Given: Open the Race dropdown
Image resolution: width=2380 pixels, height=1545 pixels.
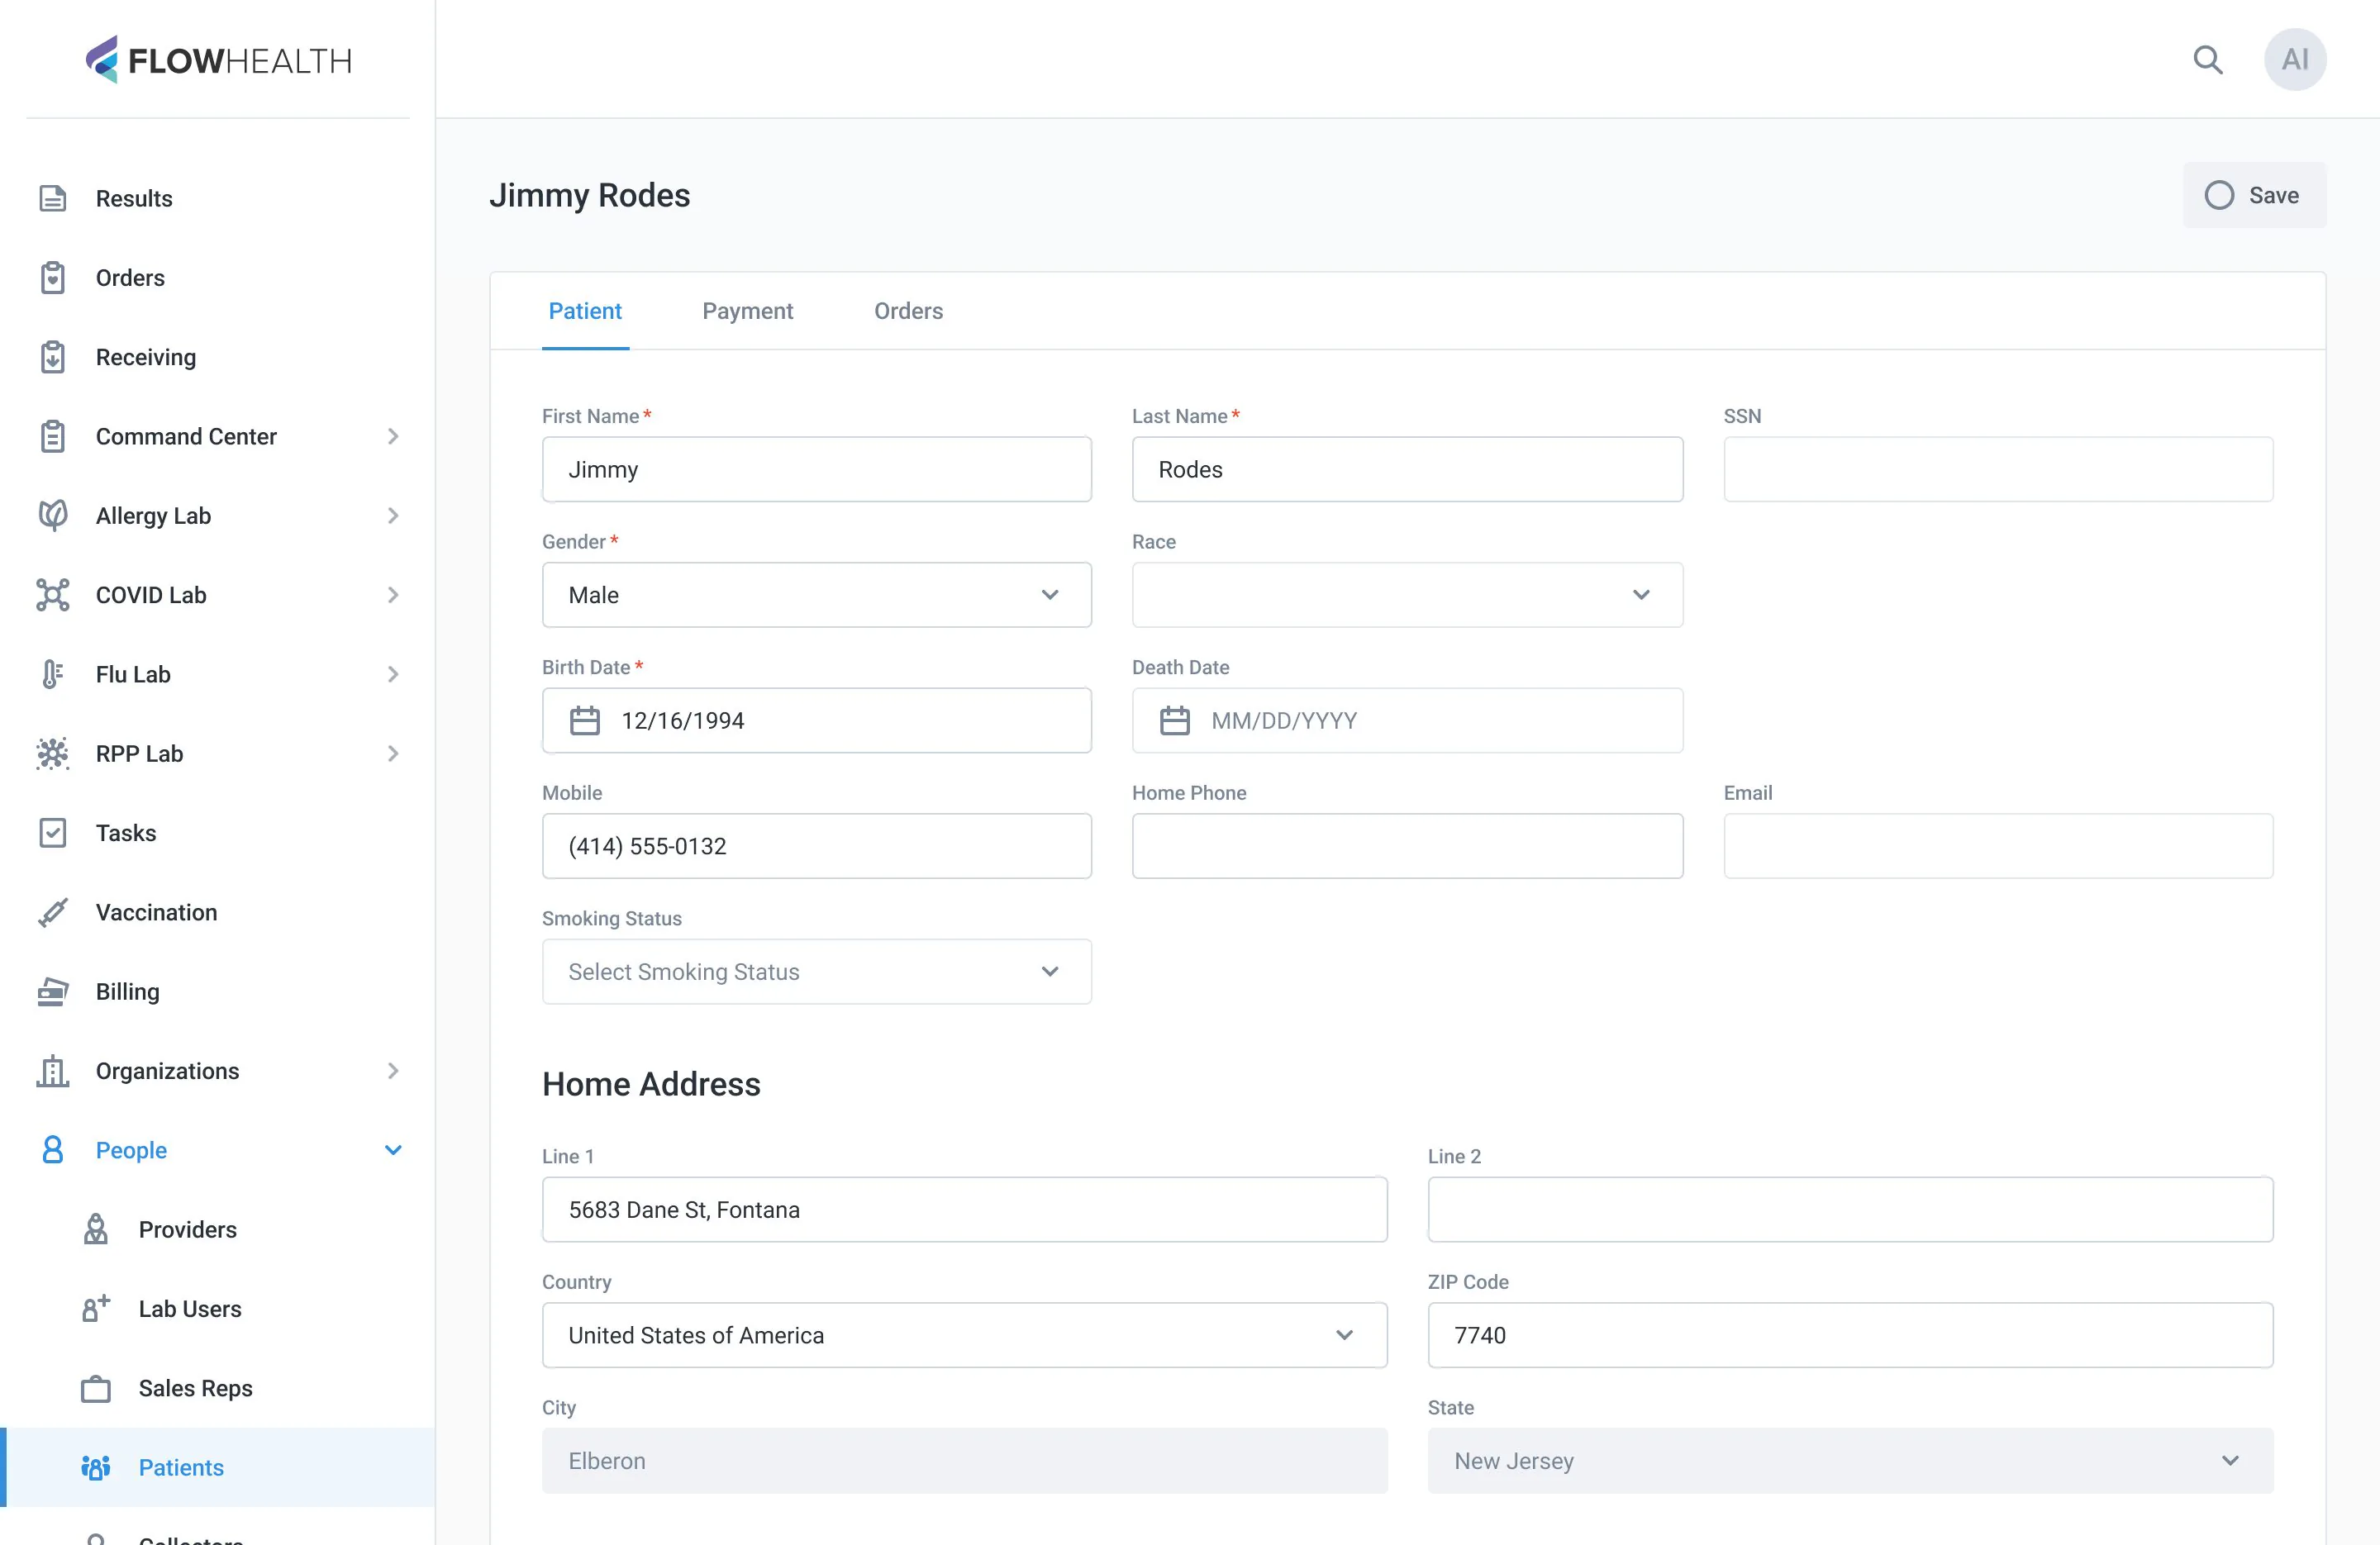Looking at the screenshot, I should 1407,595.
